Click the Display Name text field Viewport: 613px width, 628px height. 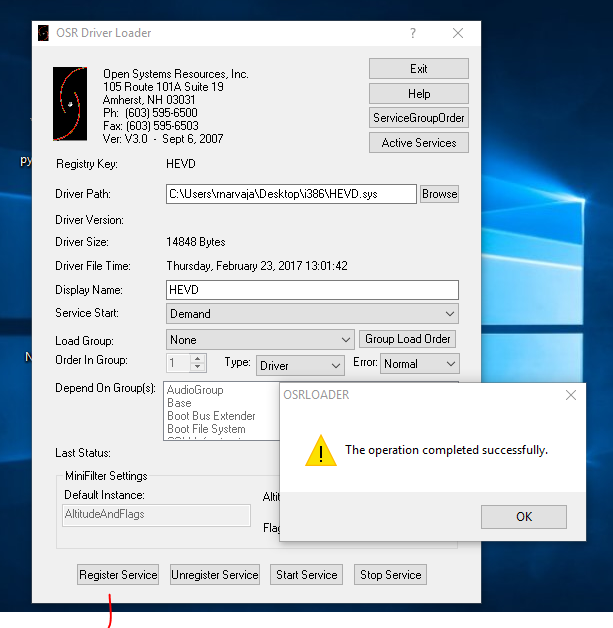point(312,290)
